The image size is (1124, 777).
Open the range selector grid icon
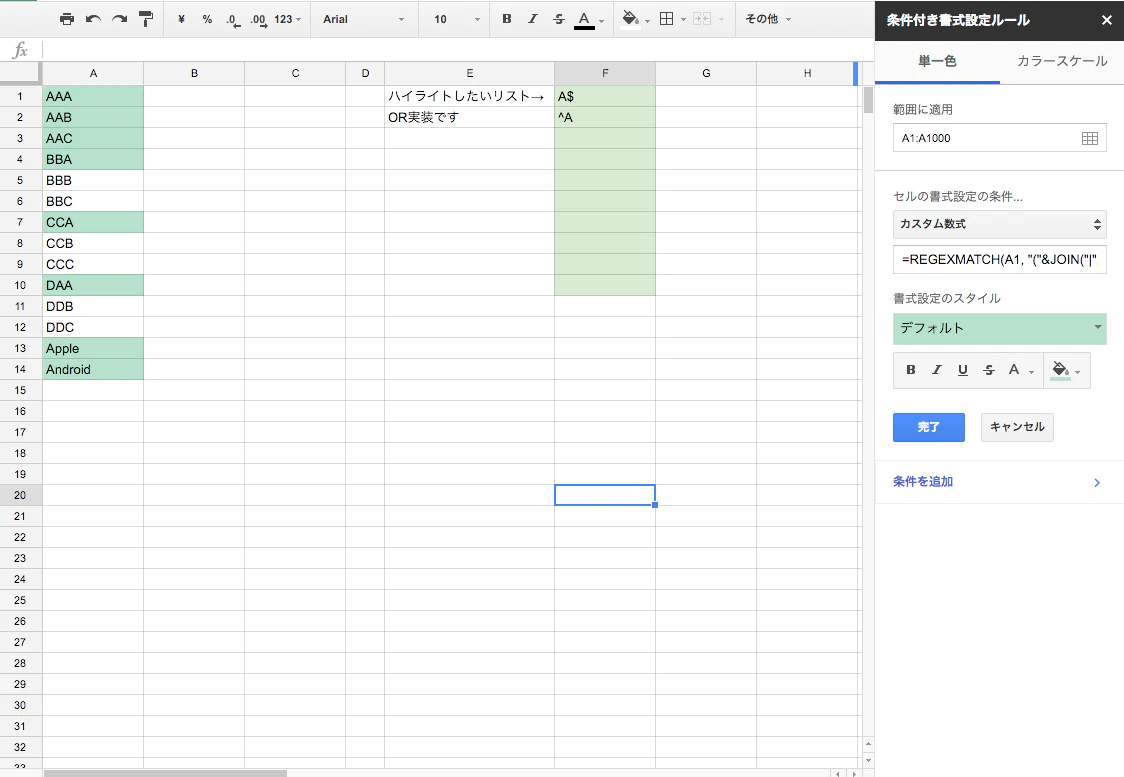(1090, 138)
